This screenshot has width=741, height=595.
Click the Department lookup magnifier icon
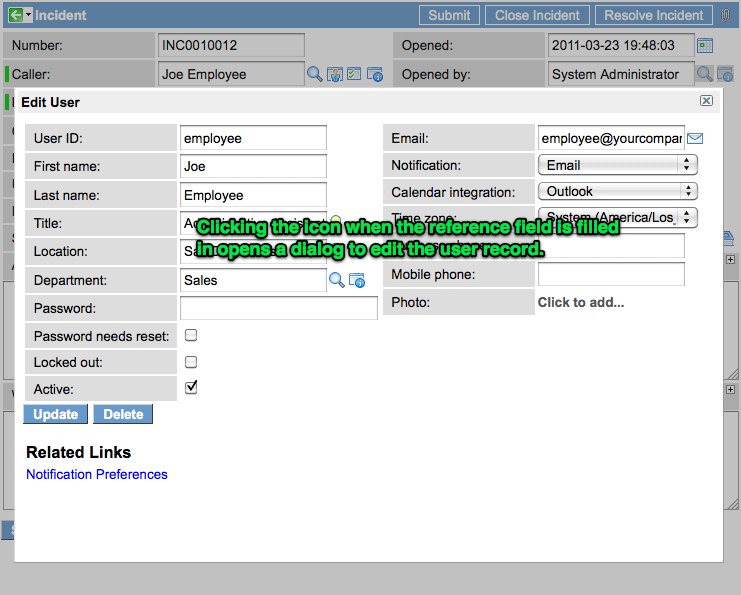337,281
